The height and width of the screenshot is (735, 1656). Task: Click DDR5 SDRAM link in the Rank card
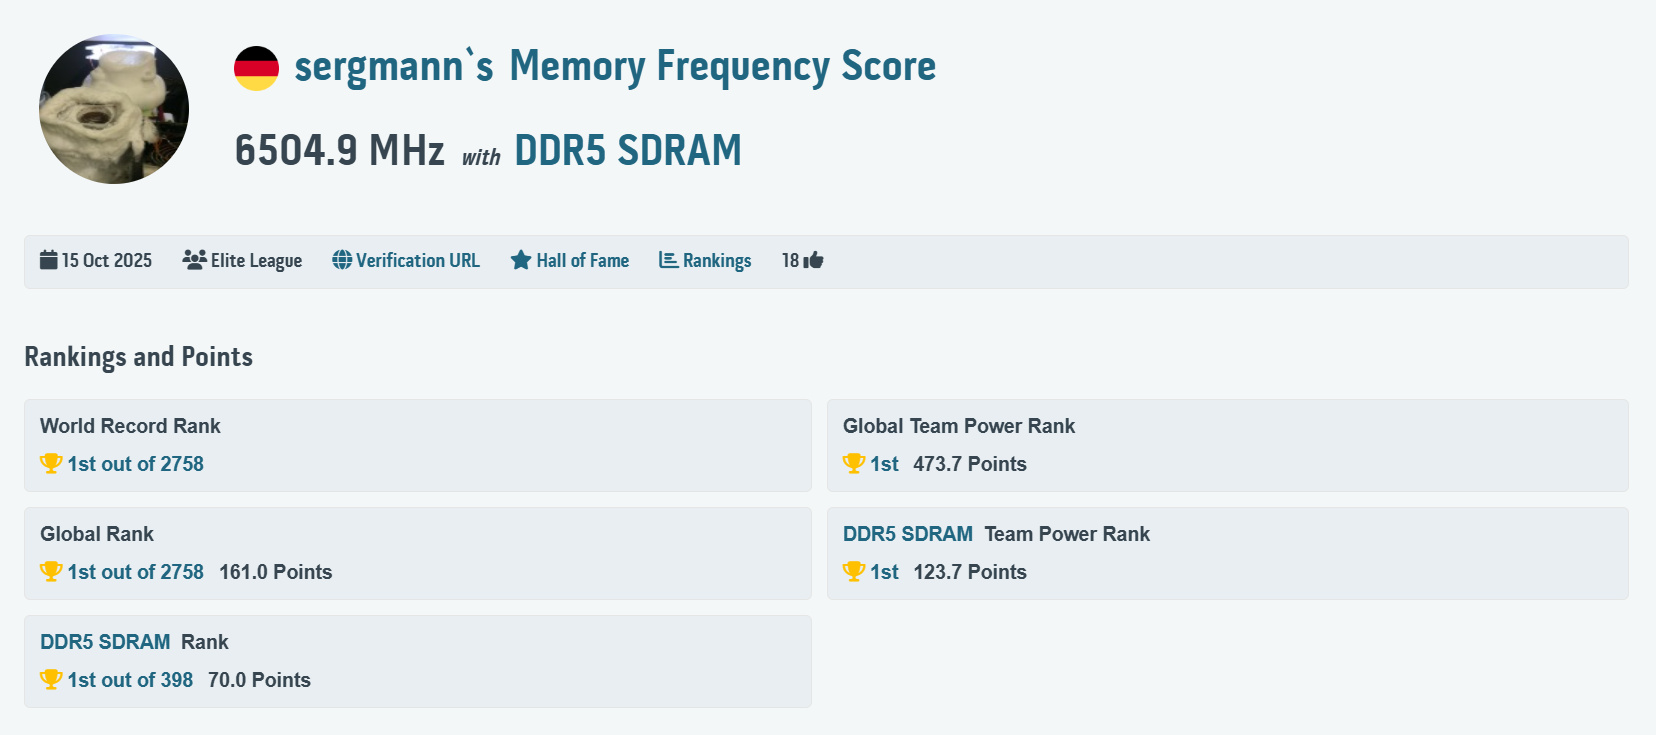pos(105,642)
